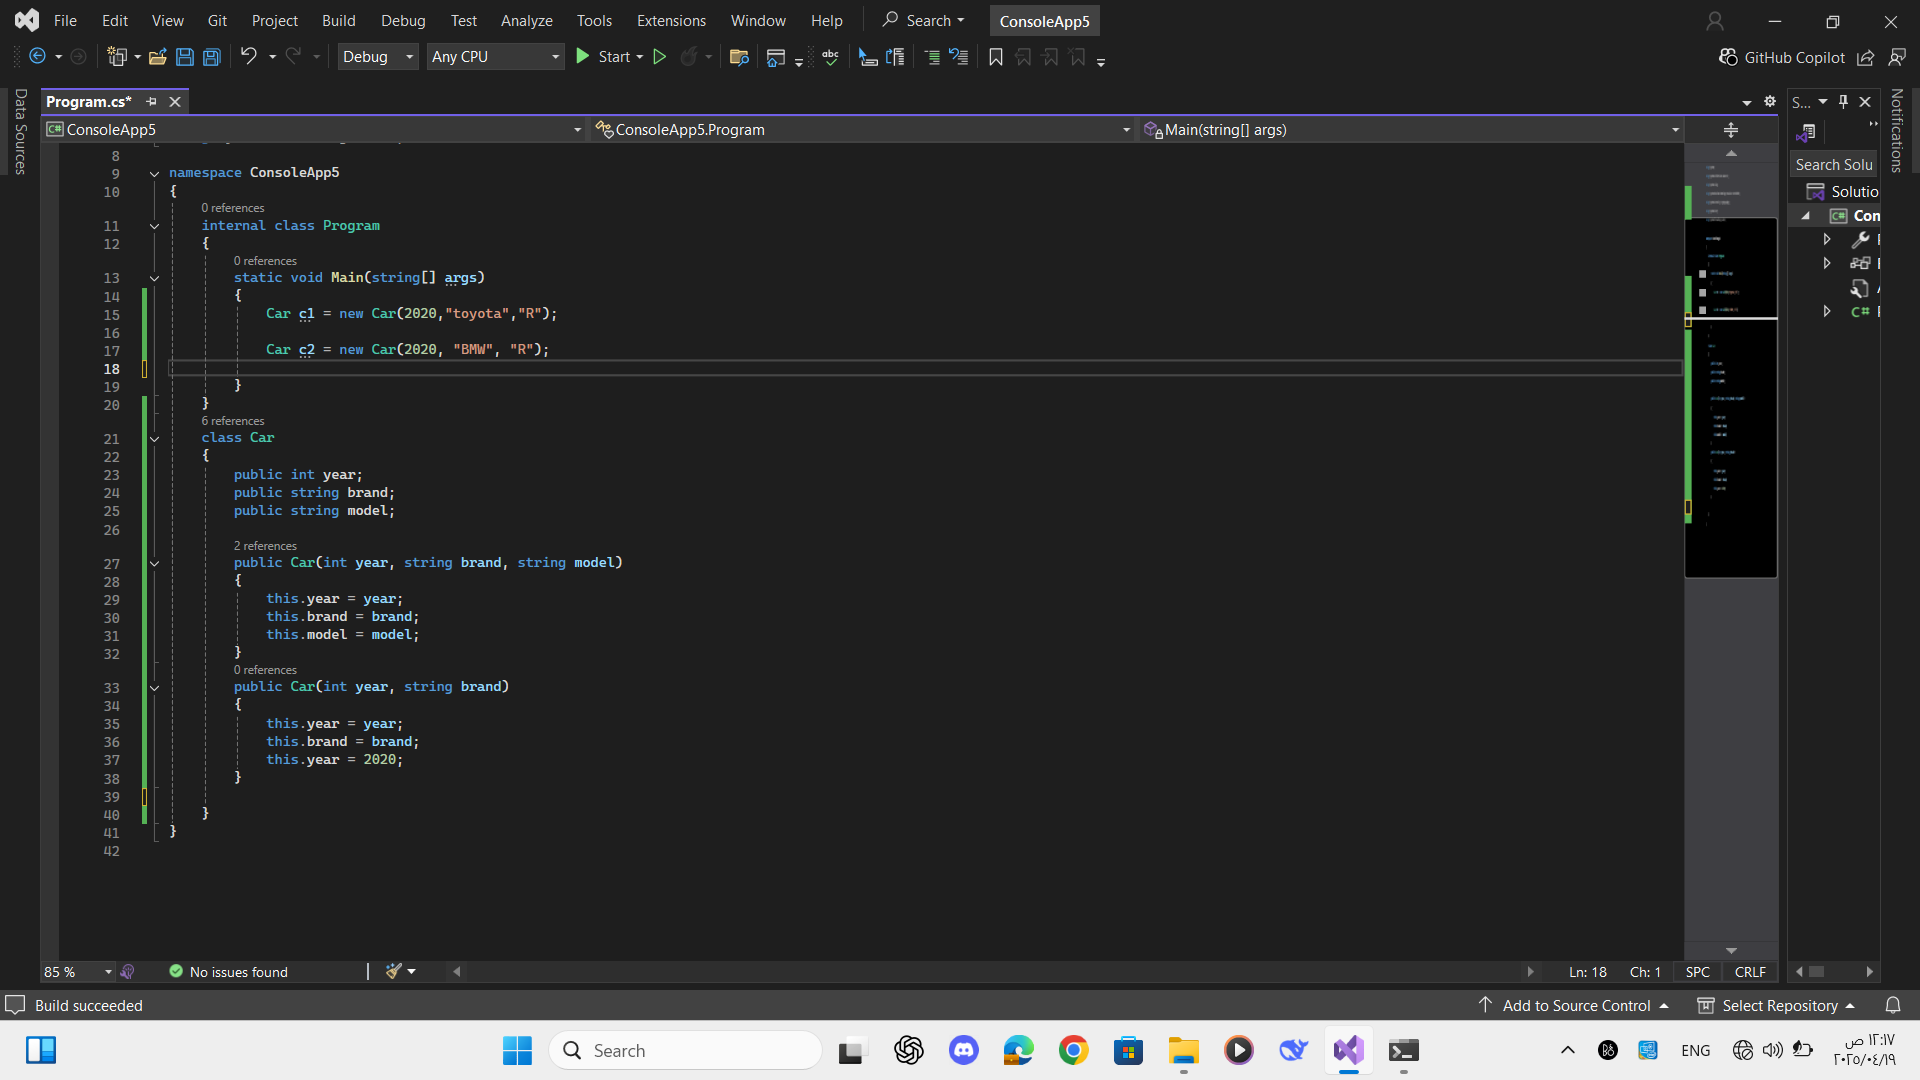This screenshot has width=1920, height=1080.
Task: Collapse the class Car outlining region
Action: tap(155, 438)
